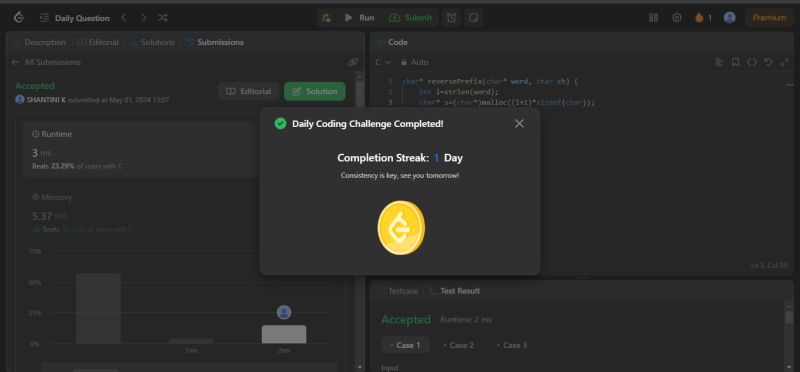
Task: Pick a random question shuffle icon
Action: 163,18
